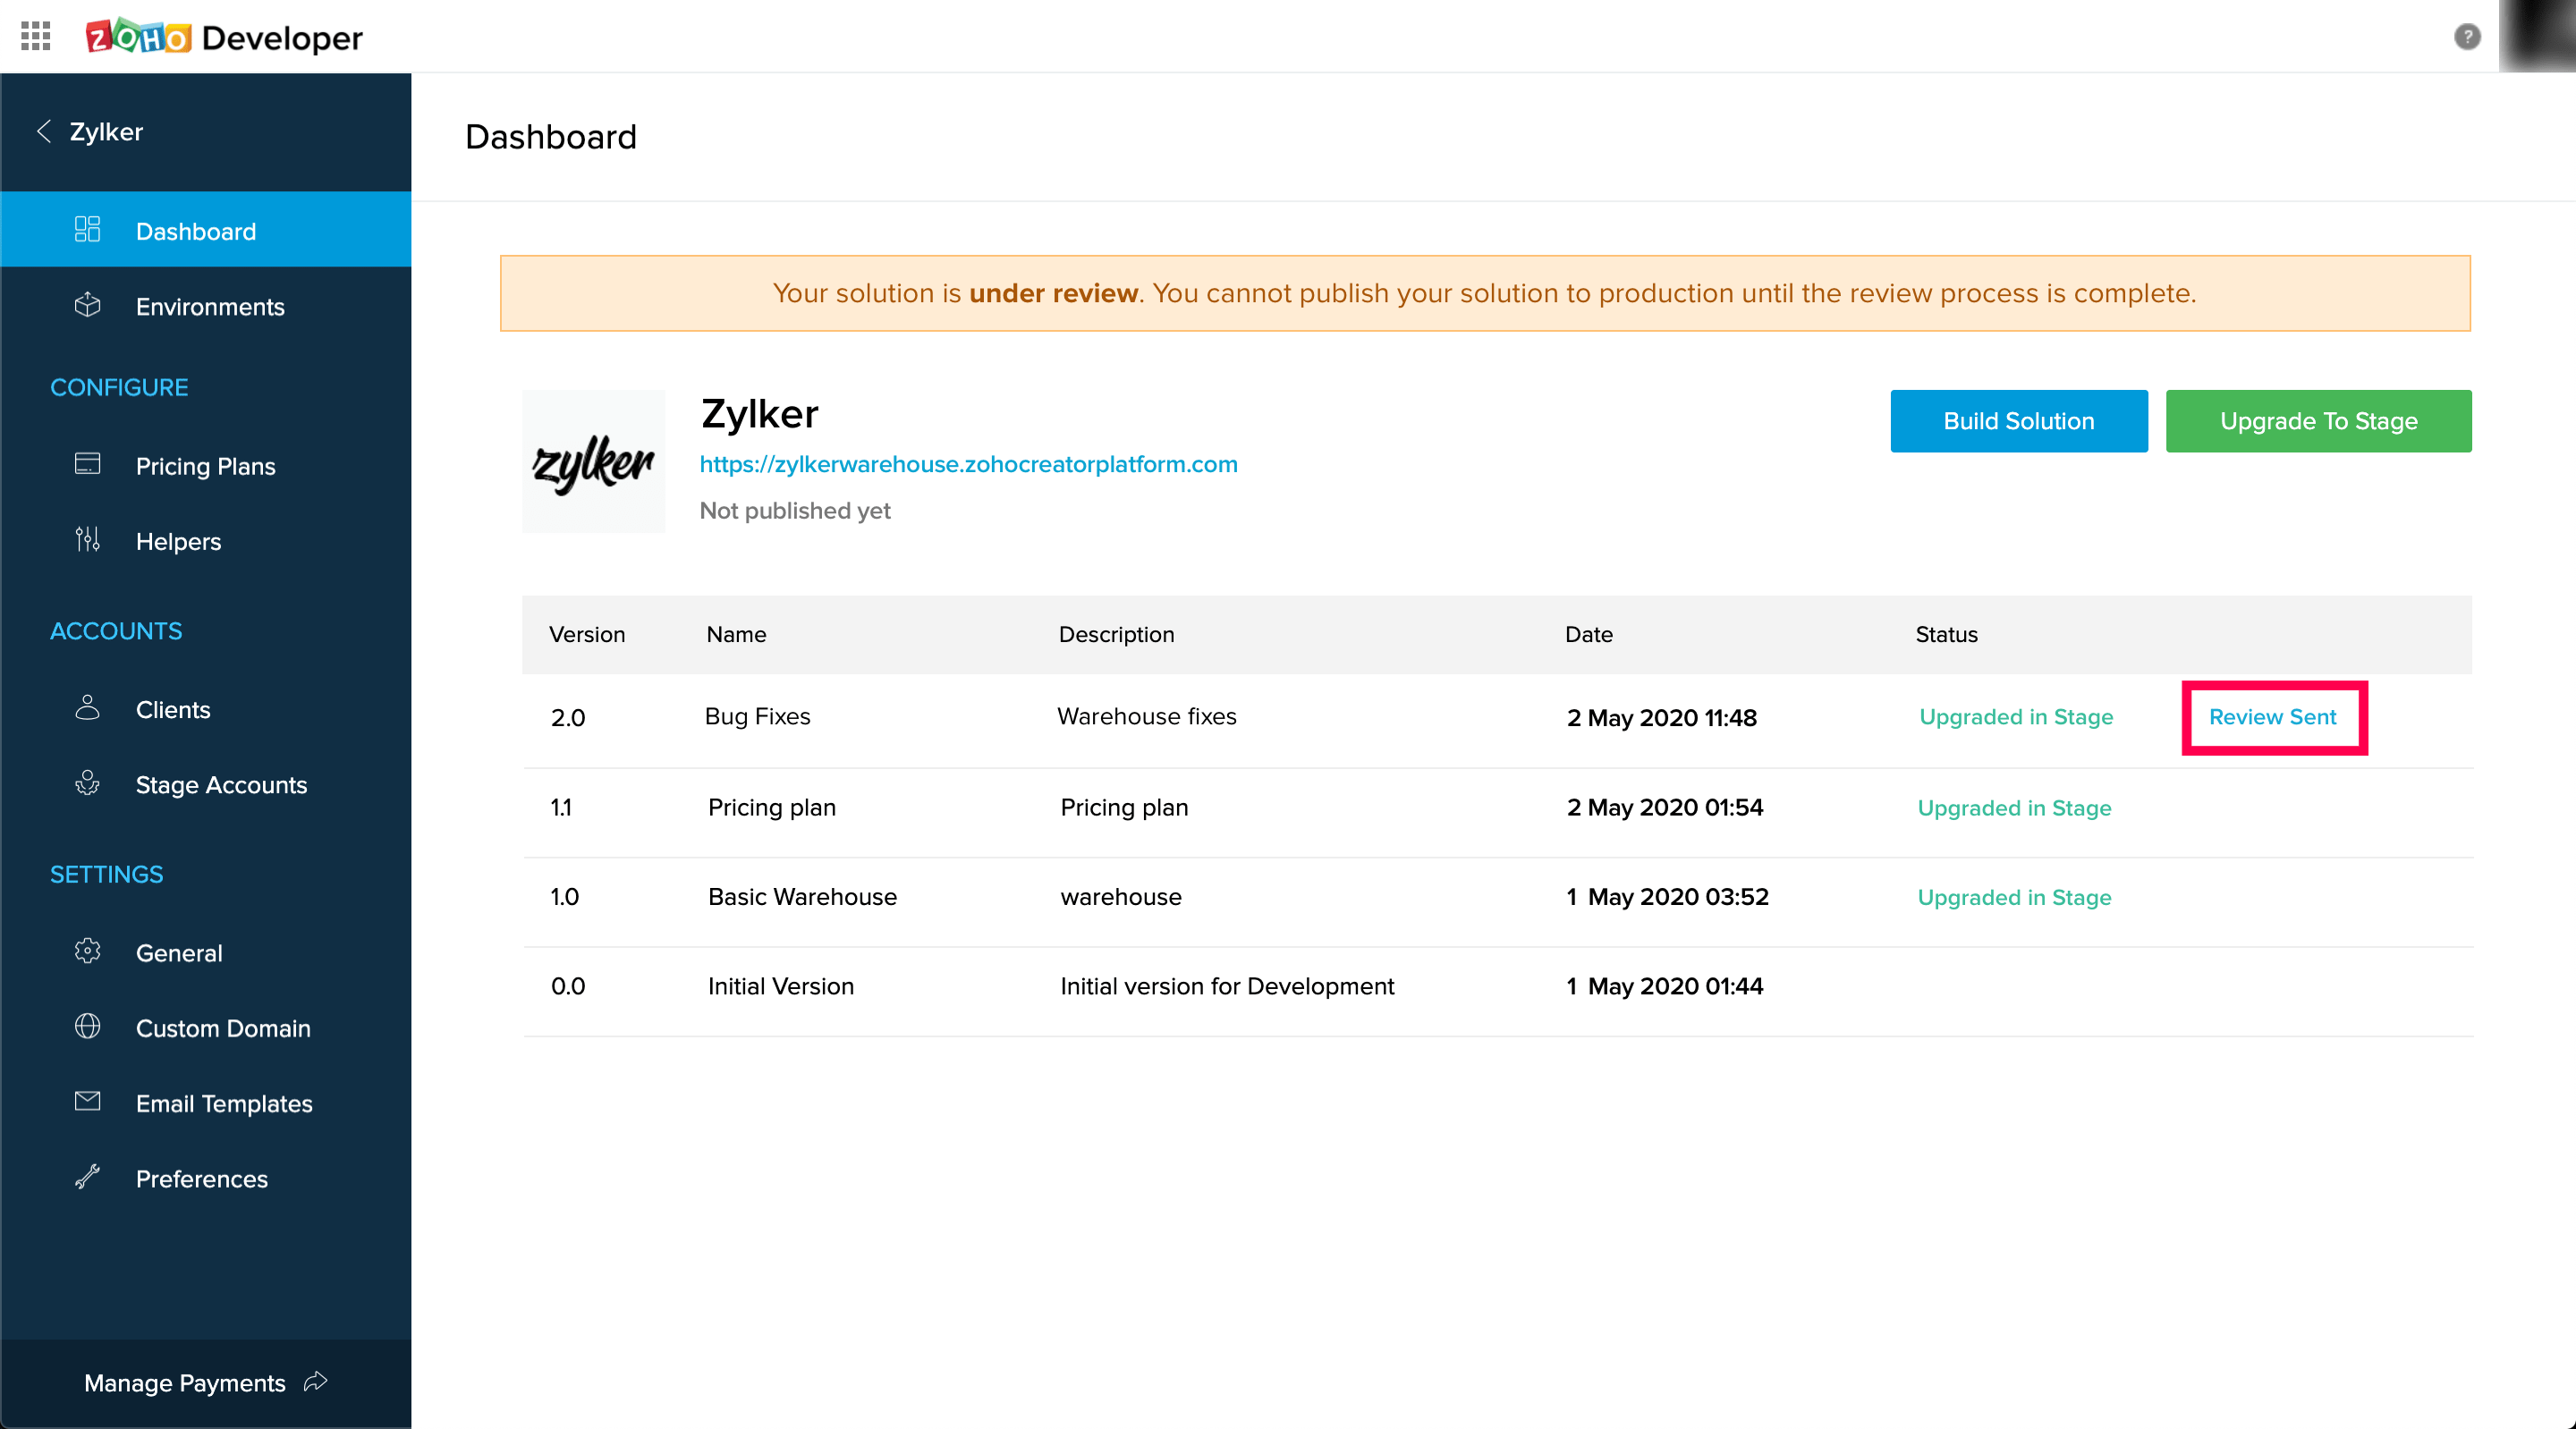Viewport: 2576px width, 1429px height.
Task: Click the Warehouse fixes description
Action: pyautogui.click(x=1147, y=716)
